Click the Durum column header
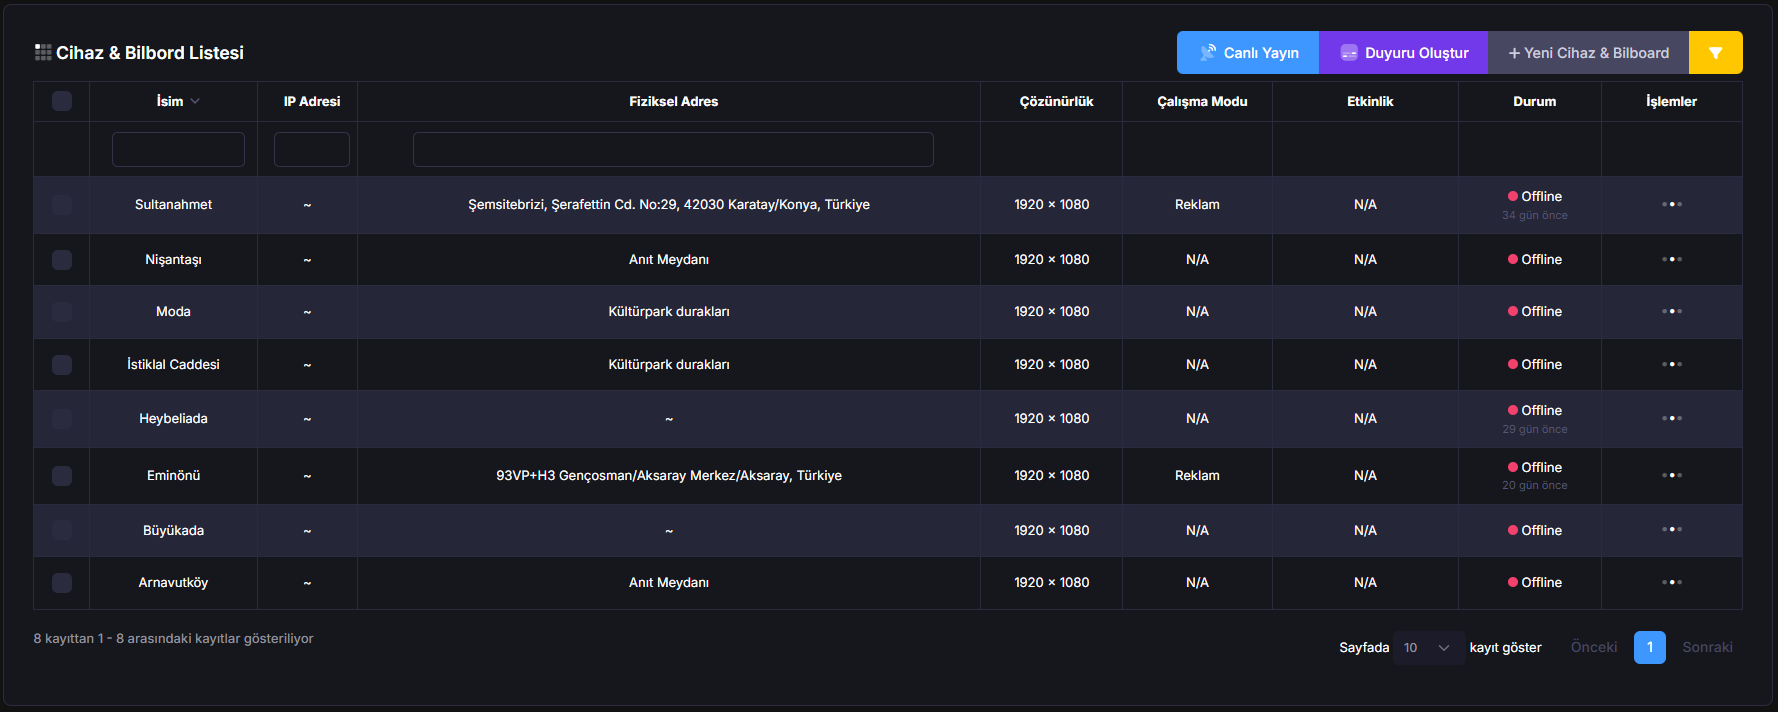The width and height of the screenshot is (1778, 712). pyautogui.click(x=1534, y=101)
